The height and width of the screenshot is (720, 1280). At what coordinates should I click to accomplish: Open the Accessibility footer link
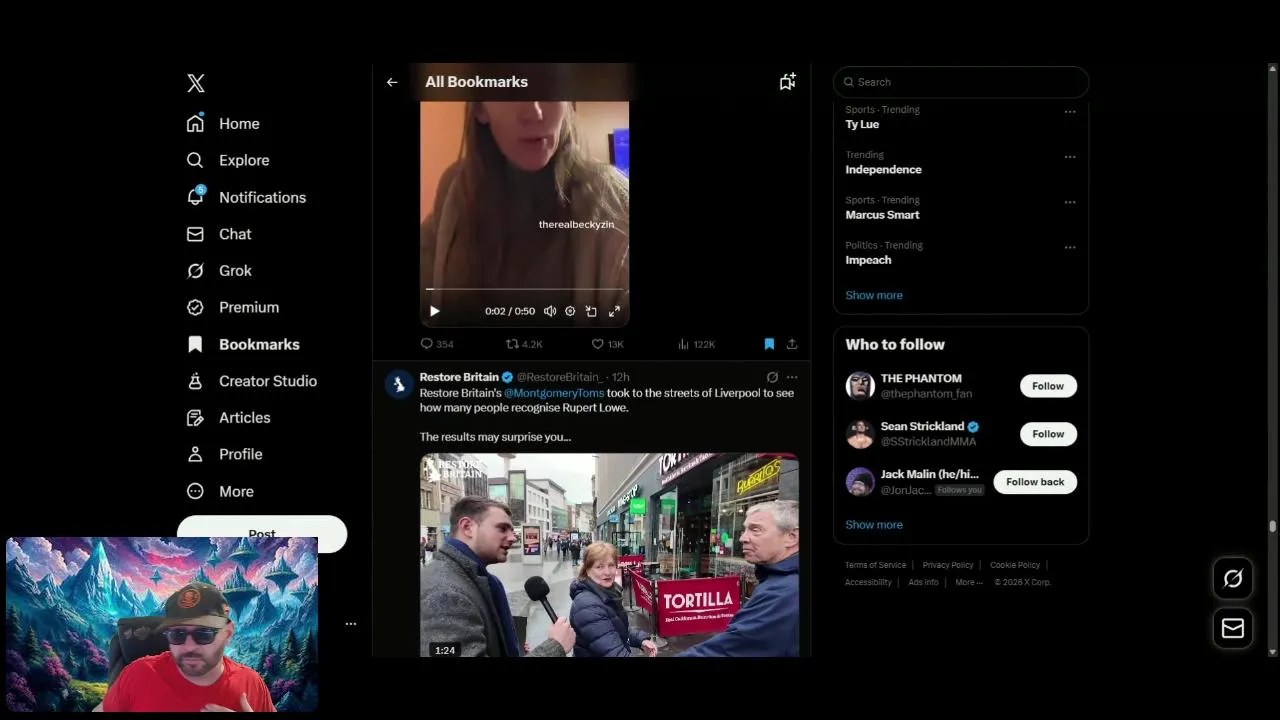pyautogui.click(x=868, y=582)
